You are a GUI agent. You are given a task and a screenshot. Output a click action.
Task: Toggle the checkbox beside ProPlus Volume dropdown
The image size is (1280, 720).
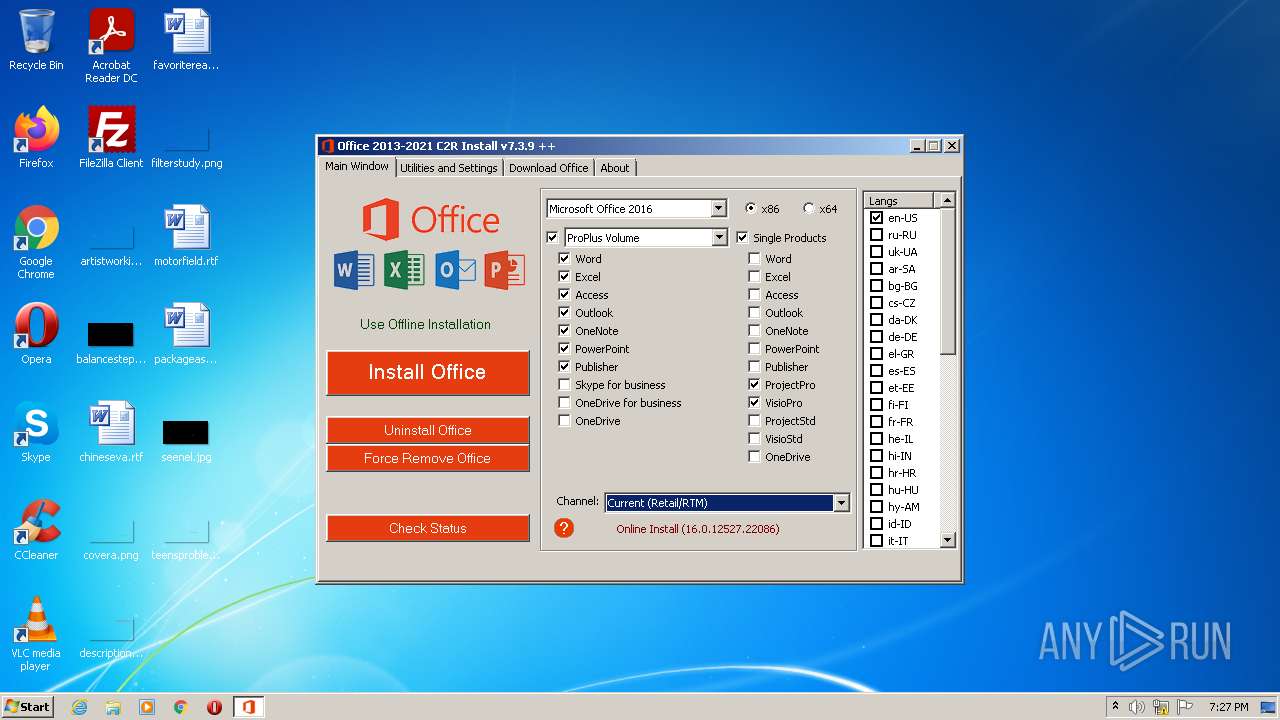[x=553, y=238]
